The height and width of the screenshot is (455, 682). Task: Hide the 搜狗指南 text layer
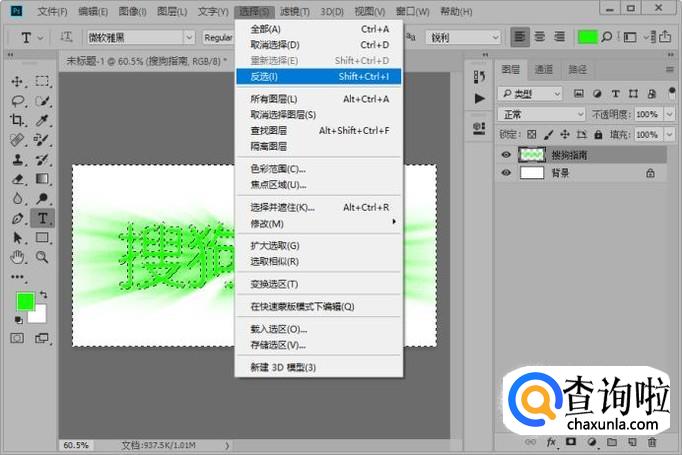click(x=506, y=155)
